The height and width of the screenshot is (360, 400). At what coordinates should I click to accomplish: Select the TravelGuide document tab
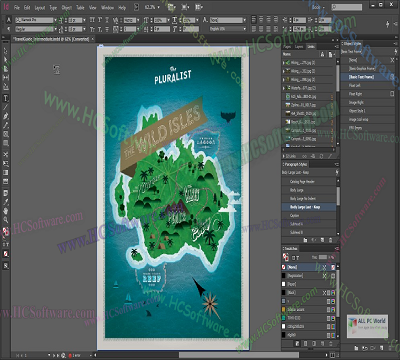point(52,39)
